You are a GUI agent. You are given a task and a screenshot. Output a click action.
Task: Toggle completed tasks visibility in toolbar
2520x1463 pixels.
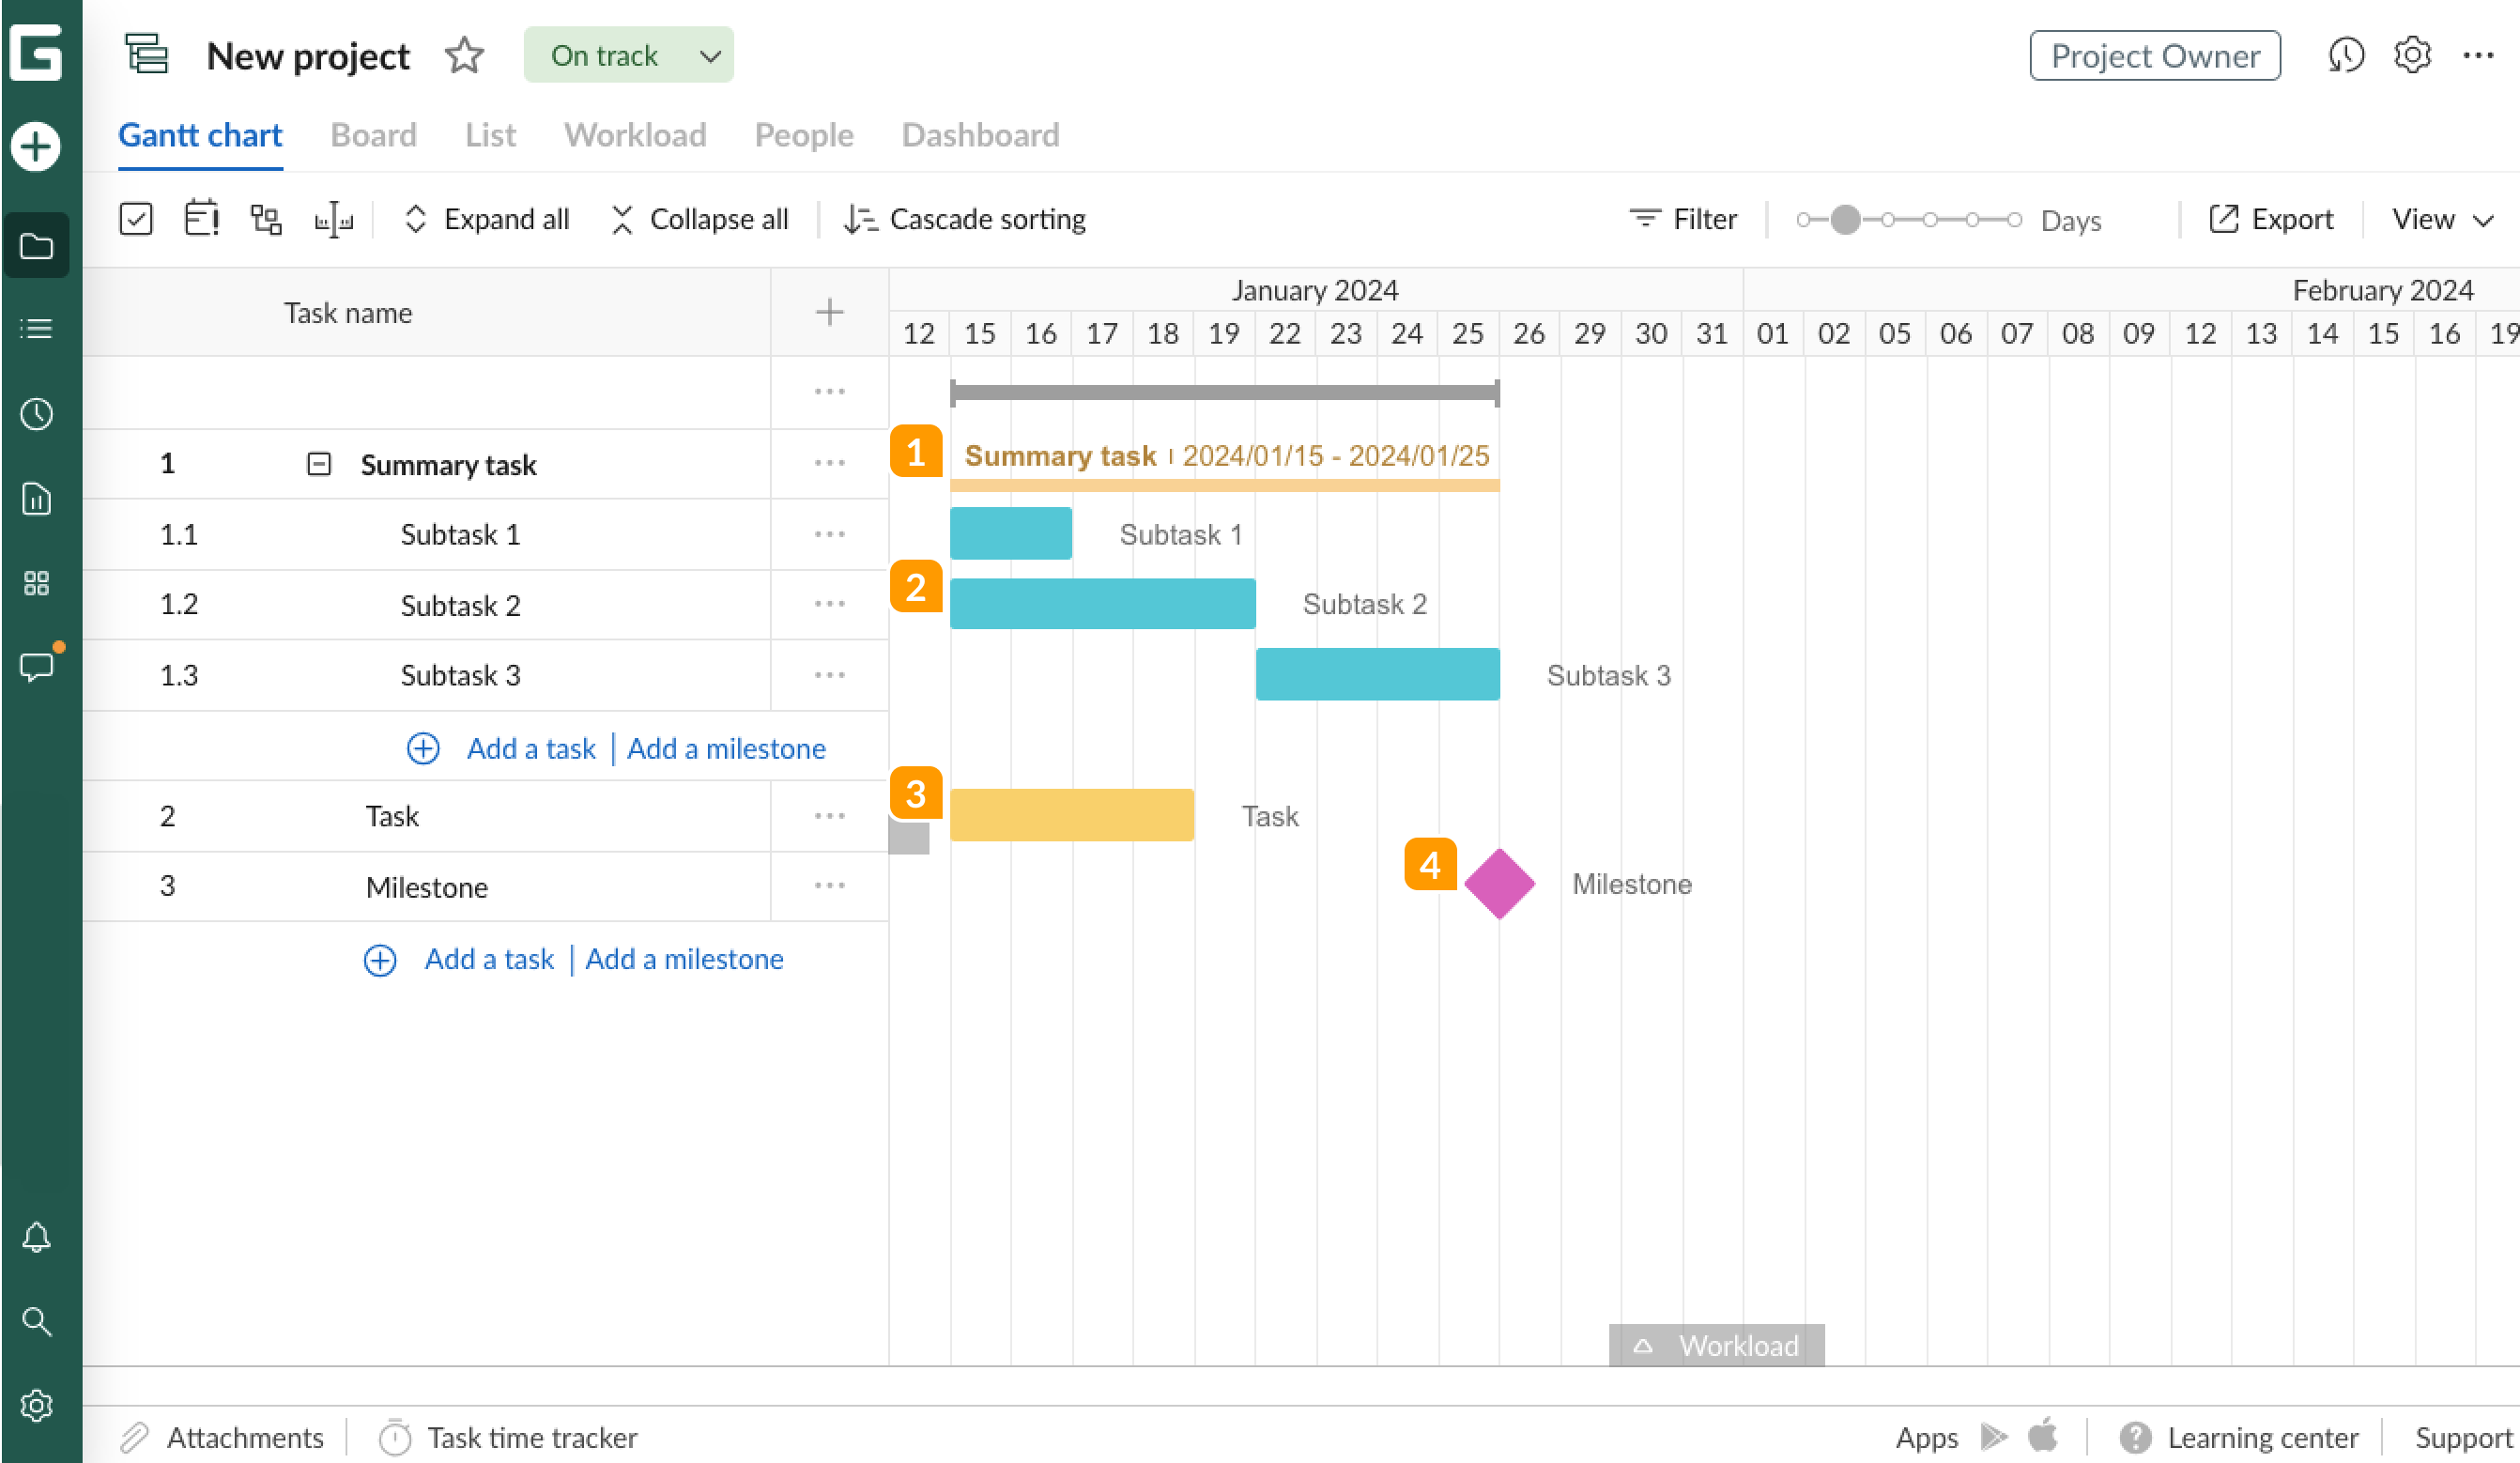[x=136, y=218]
